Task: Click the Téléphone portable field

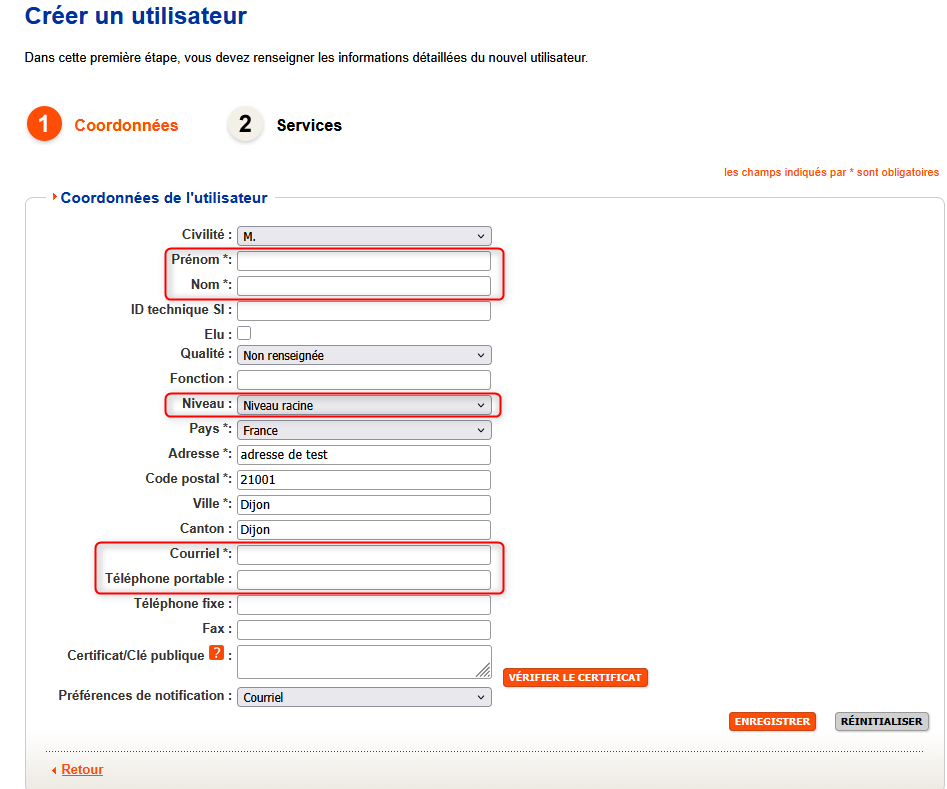Action: pos(364,580)
